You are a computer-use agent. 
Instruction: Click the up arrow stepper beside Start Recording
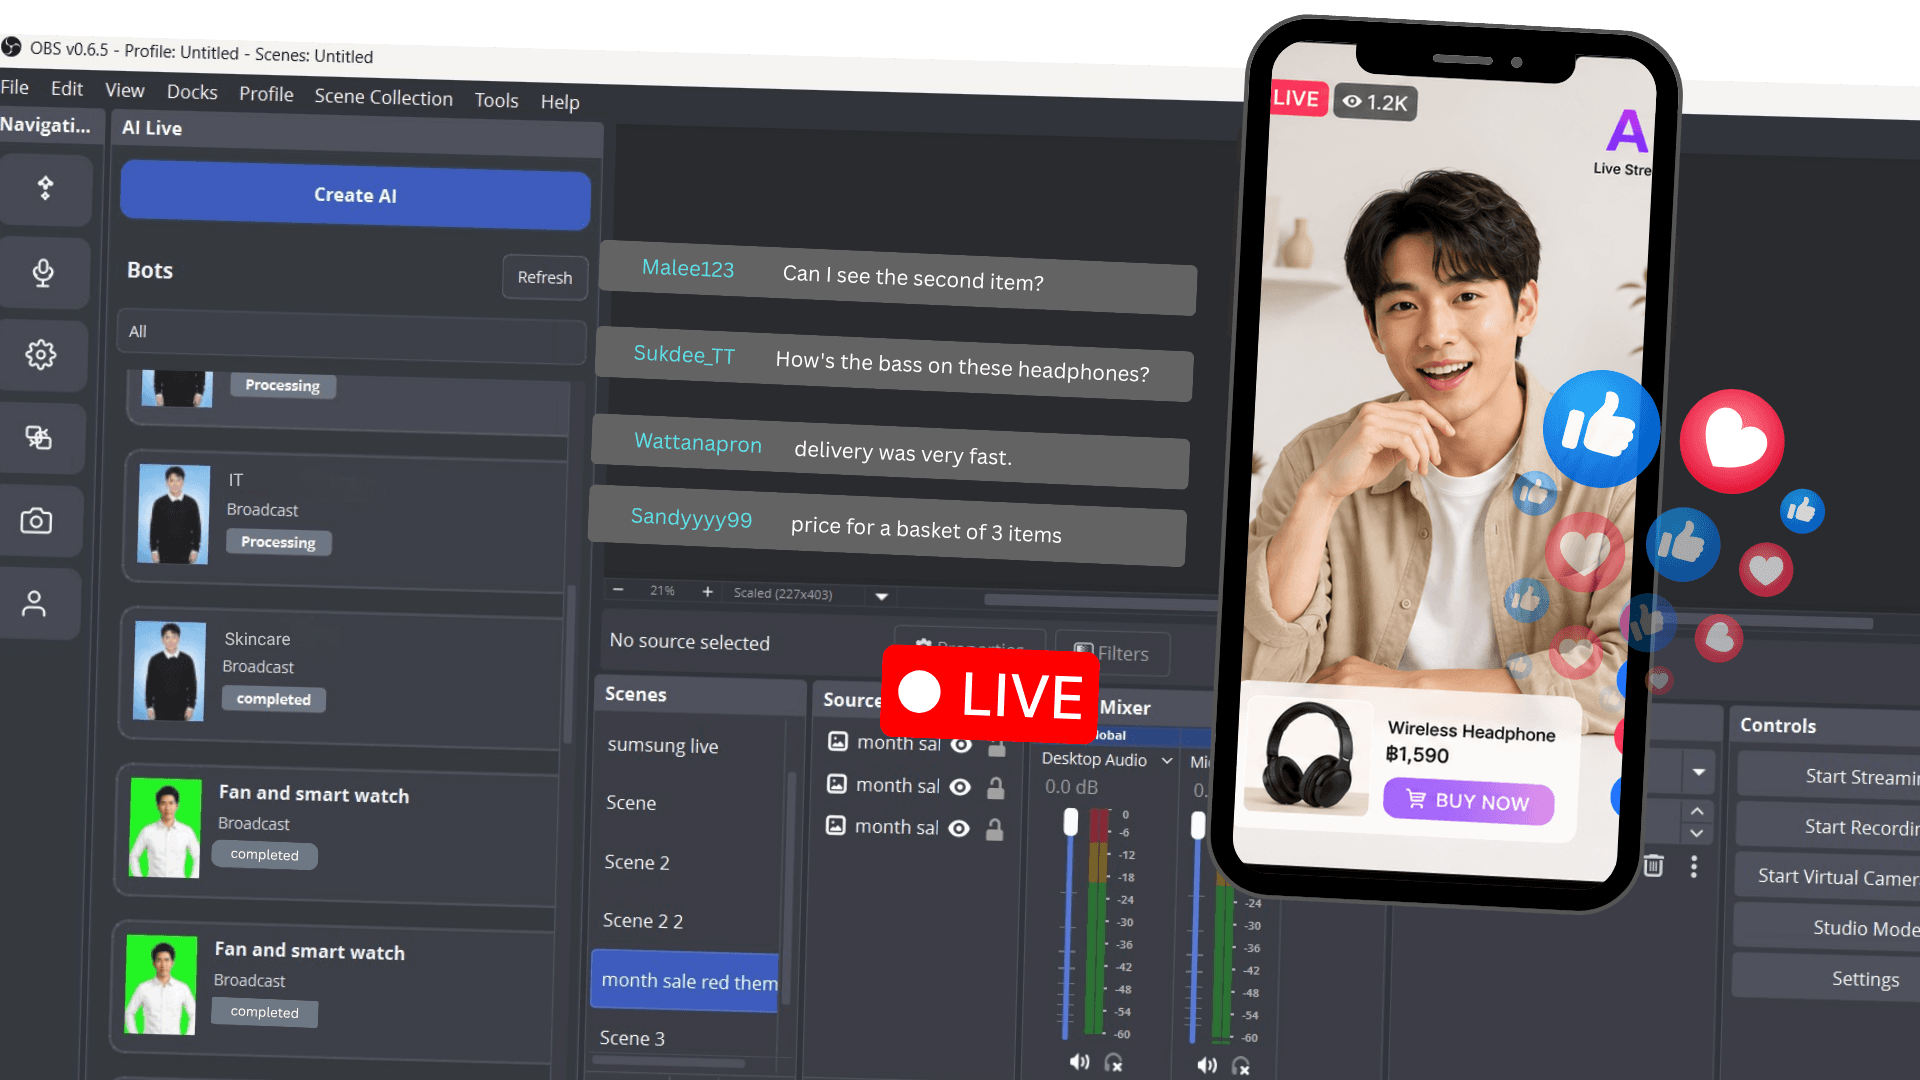pos(1697,811)
